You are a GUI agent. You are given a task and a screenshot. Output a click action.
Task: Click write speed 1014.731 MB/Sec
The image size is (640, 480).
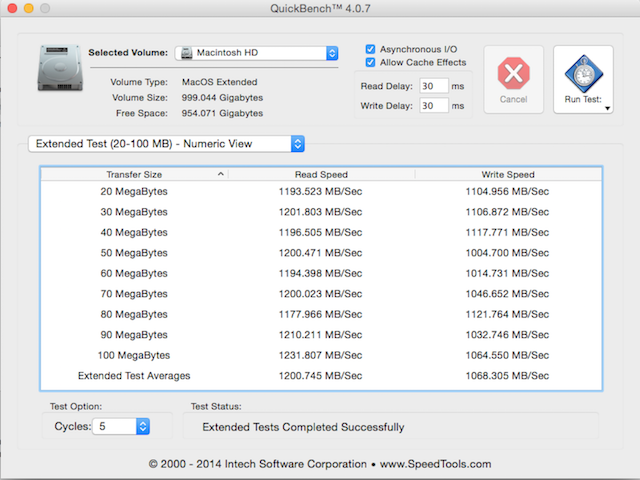[507, 273]
